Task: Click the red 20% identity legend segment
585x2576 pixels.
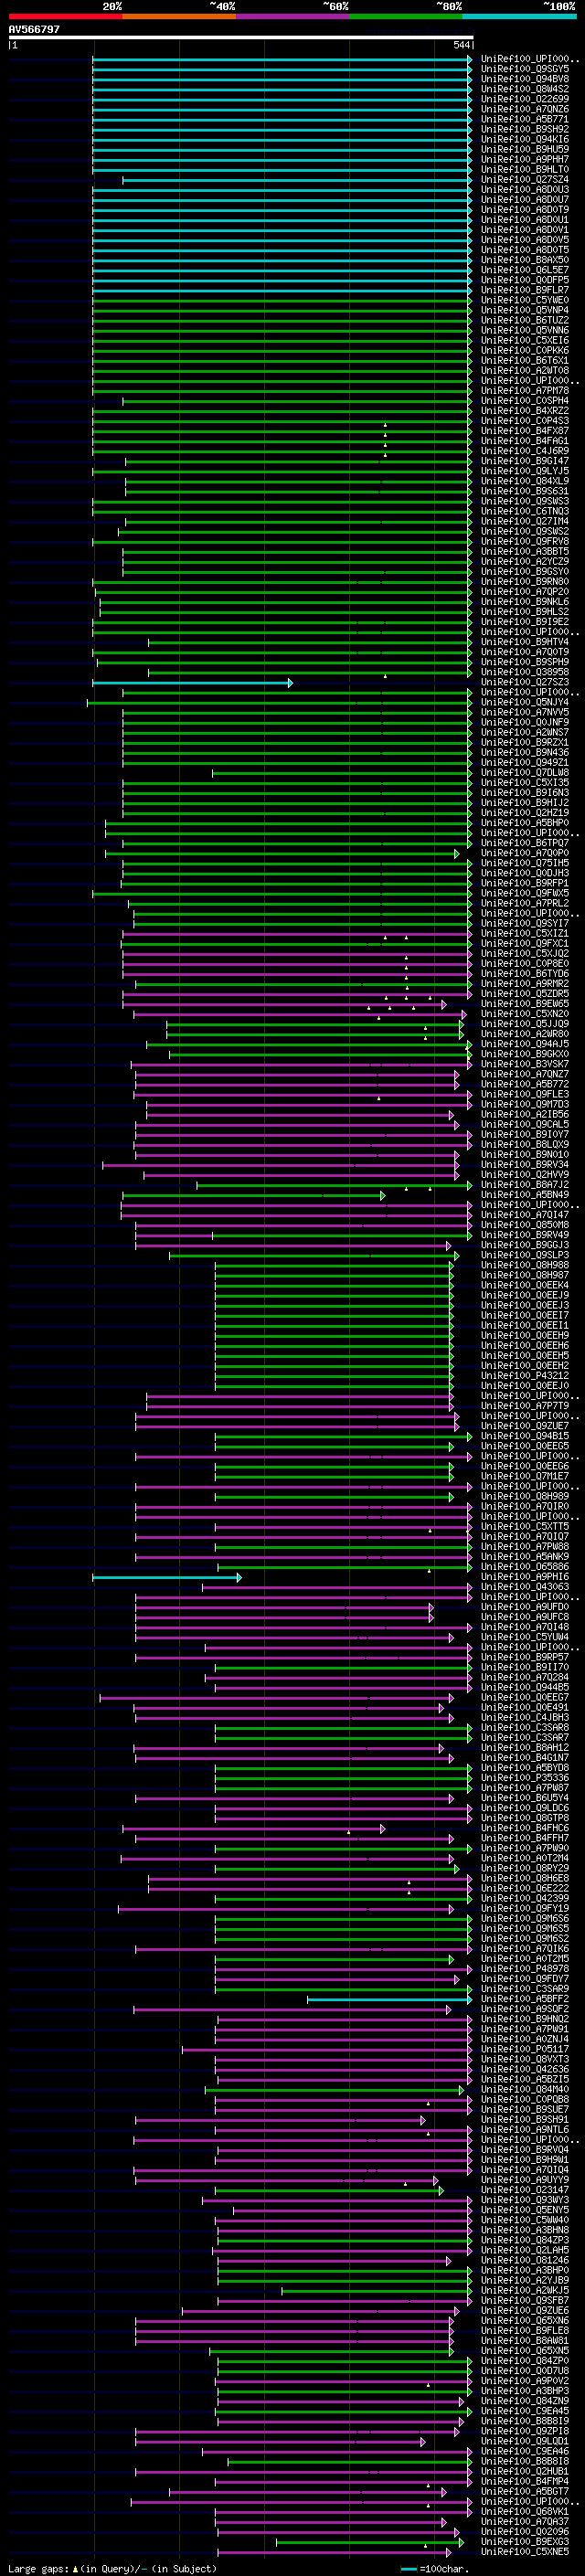Action: point(65,16)
